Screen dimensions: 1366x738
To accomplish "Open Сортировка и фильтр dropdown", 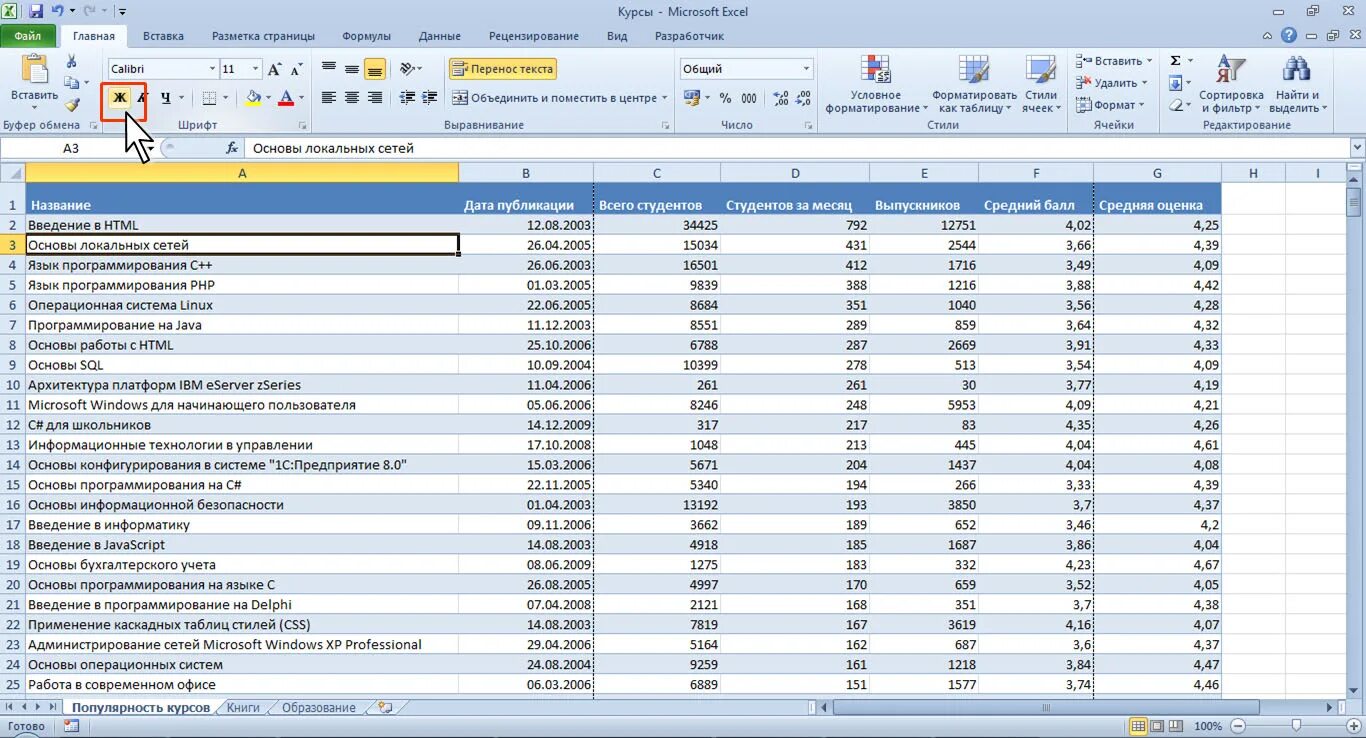I will point(1231,84).
